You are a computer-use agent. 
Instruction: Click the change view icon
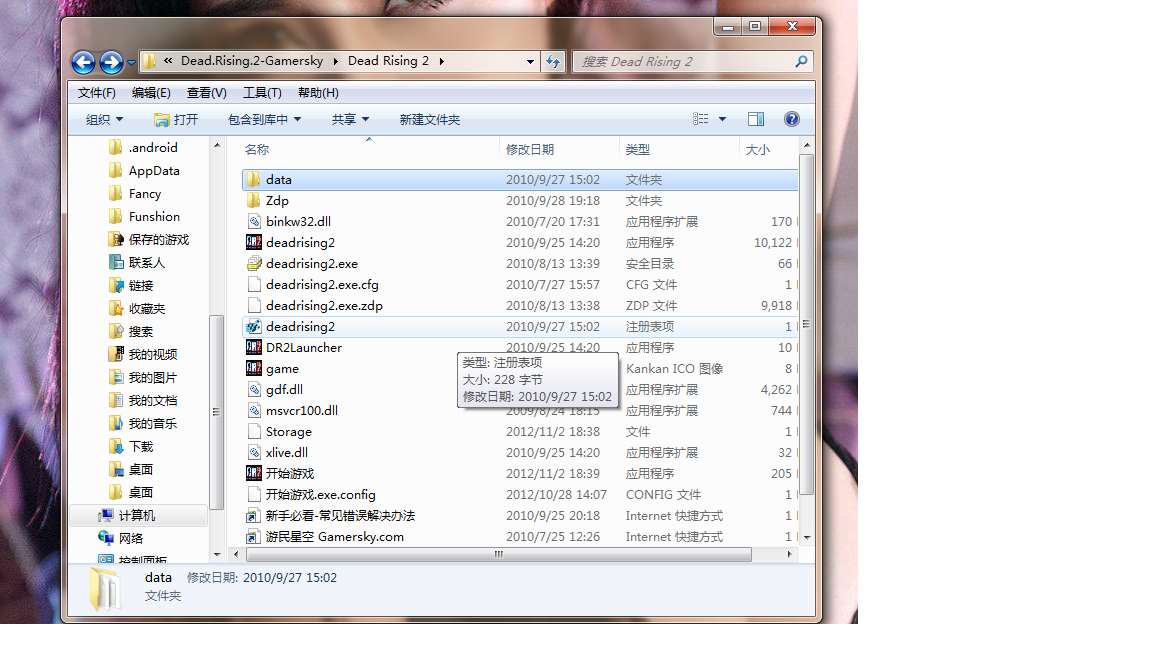701,119
